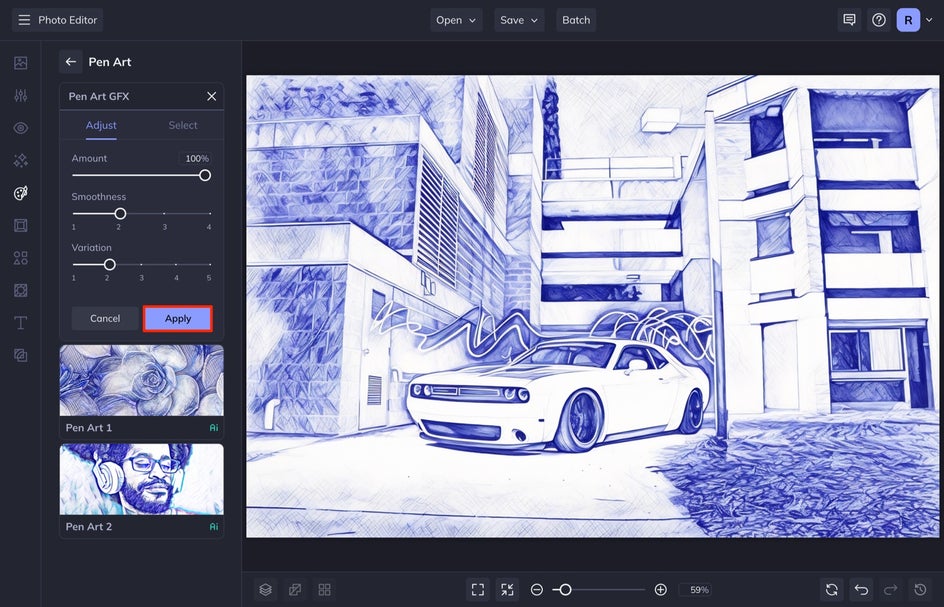Select the Pen Art 2 thumbnail
This screenshot has height=607, width=944.
(141, 480)
